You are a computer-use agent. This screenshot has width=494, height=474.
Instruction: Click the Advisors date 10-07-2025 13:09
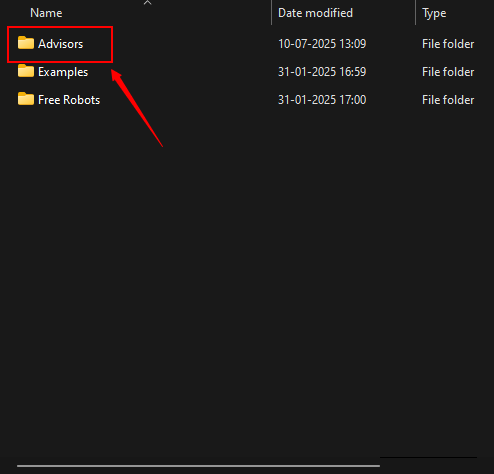[322, 44]
